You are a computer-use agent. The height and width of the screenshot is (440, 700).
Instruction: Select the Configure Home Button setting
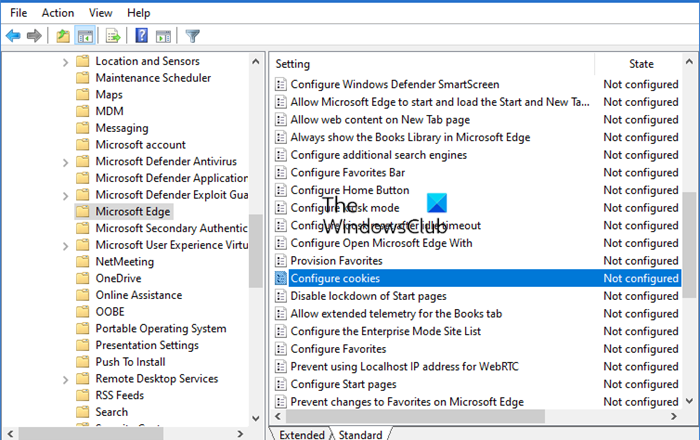coord(350,191)
